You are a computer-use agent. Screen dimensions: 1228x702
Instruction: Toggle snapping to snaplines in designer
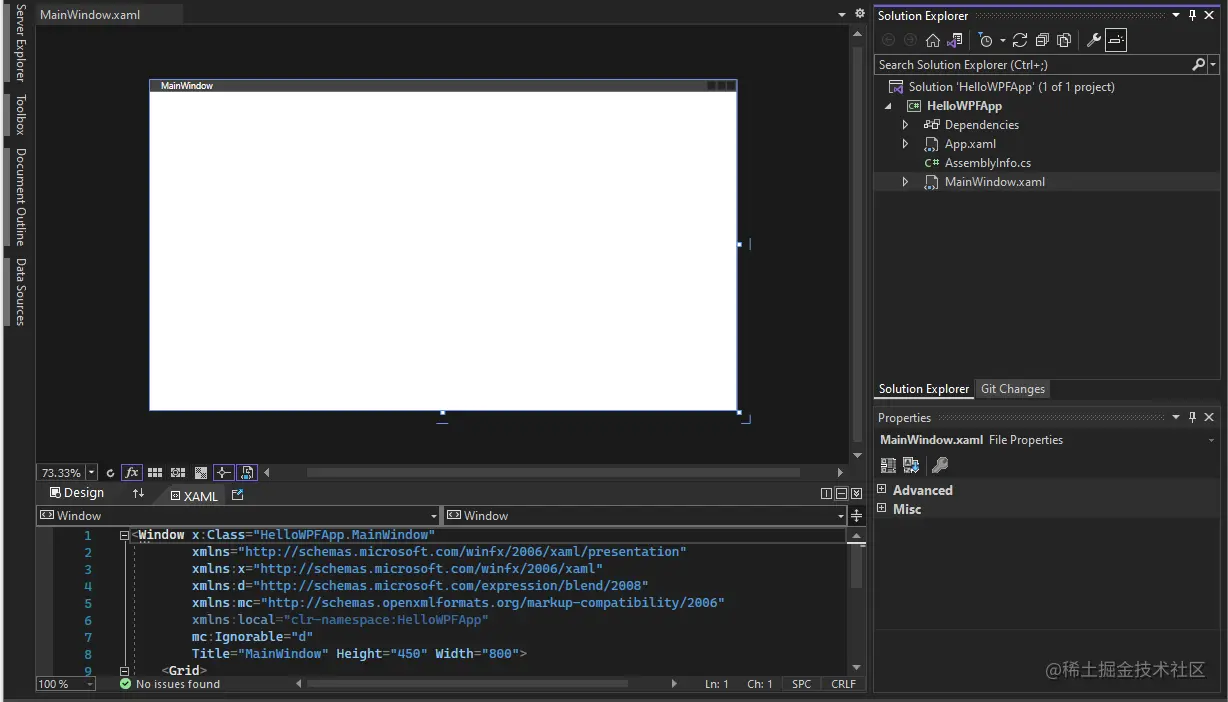pos(223,472)
